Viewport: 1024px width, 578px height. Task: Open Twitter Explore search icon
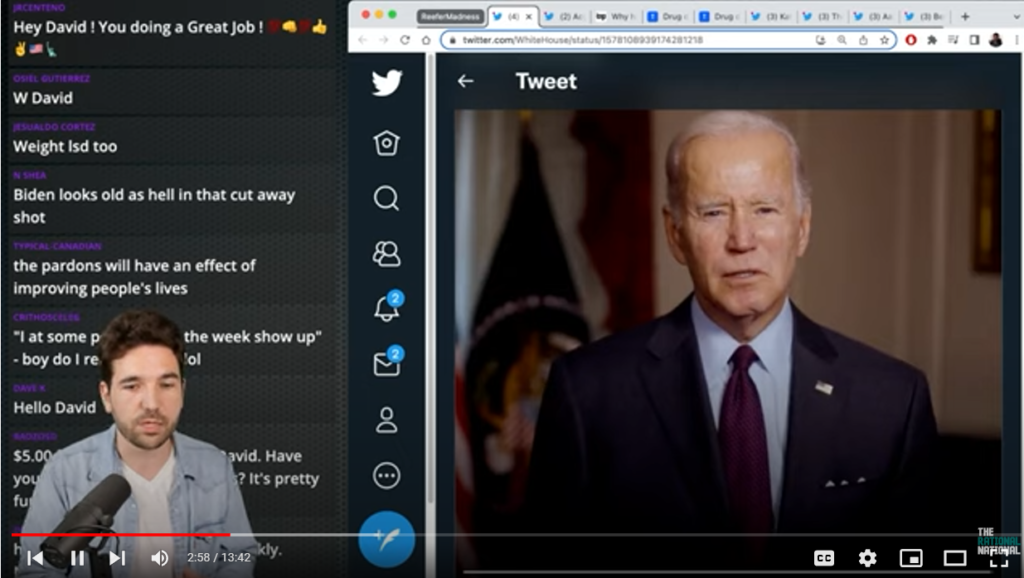coord(387,198)
